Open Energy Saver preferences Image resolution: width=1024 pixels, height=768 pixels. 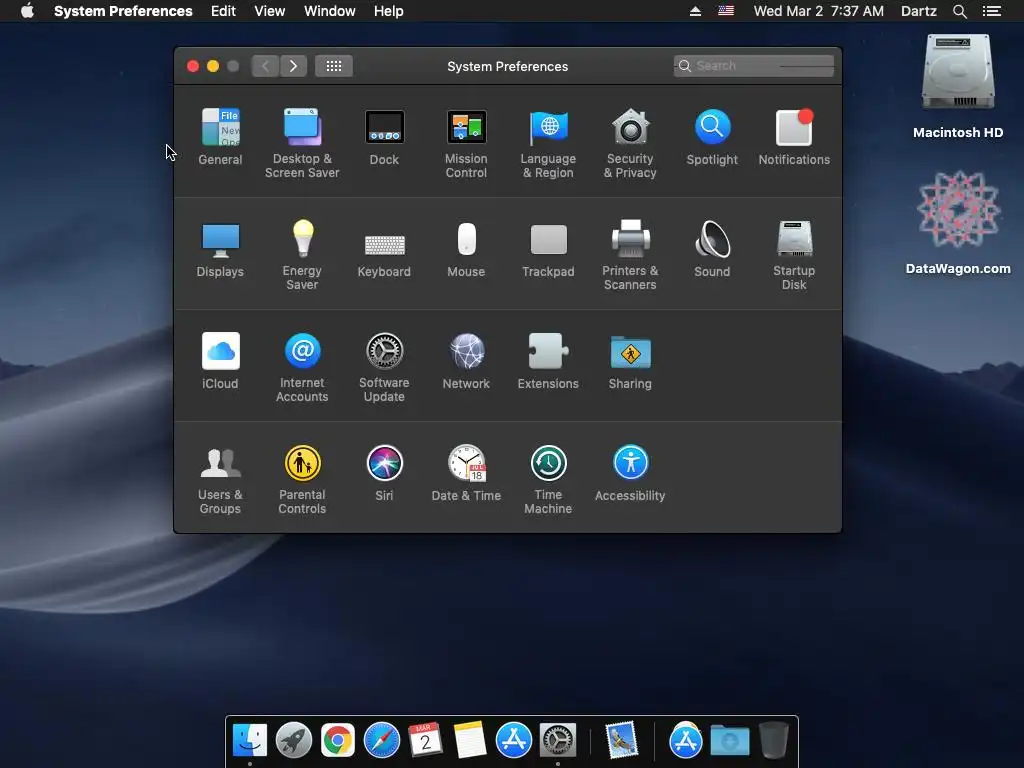(x=302, y=255)
